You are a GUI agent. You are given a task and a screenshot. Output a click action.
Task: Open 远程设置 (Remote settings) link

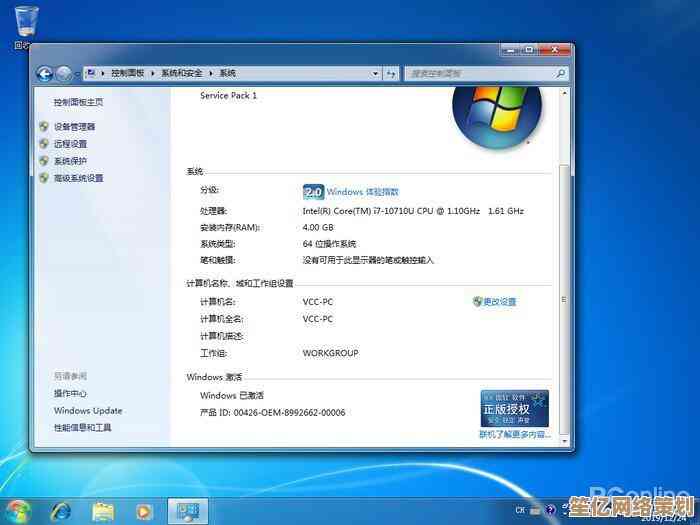(70, 144)
